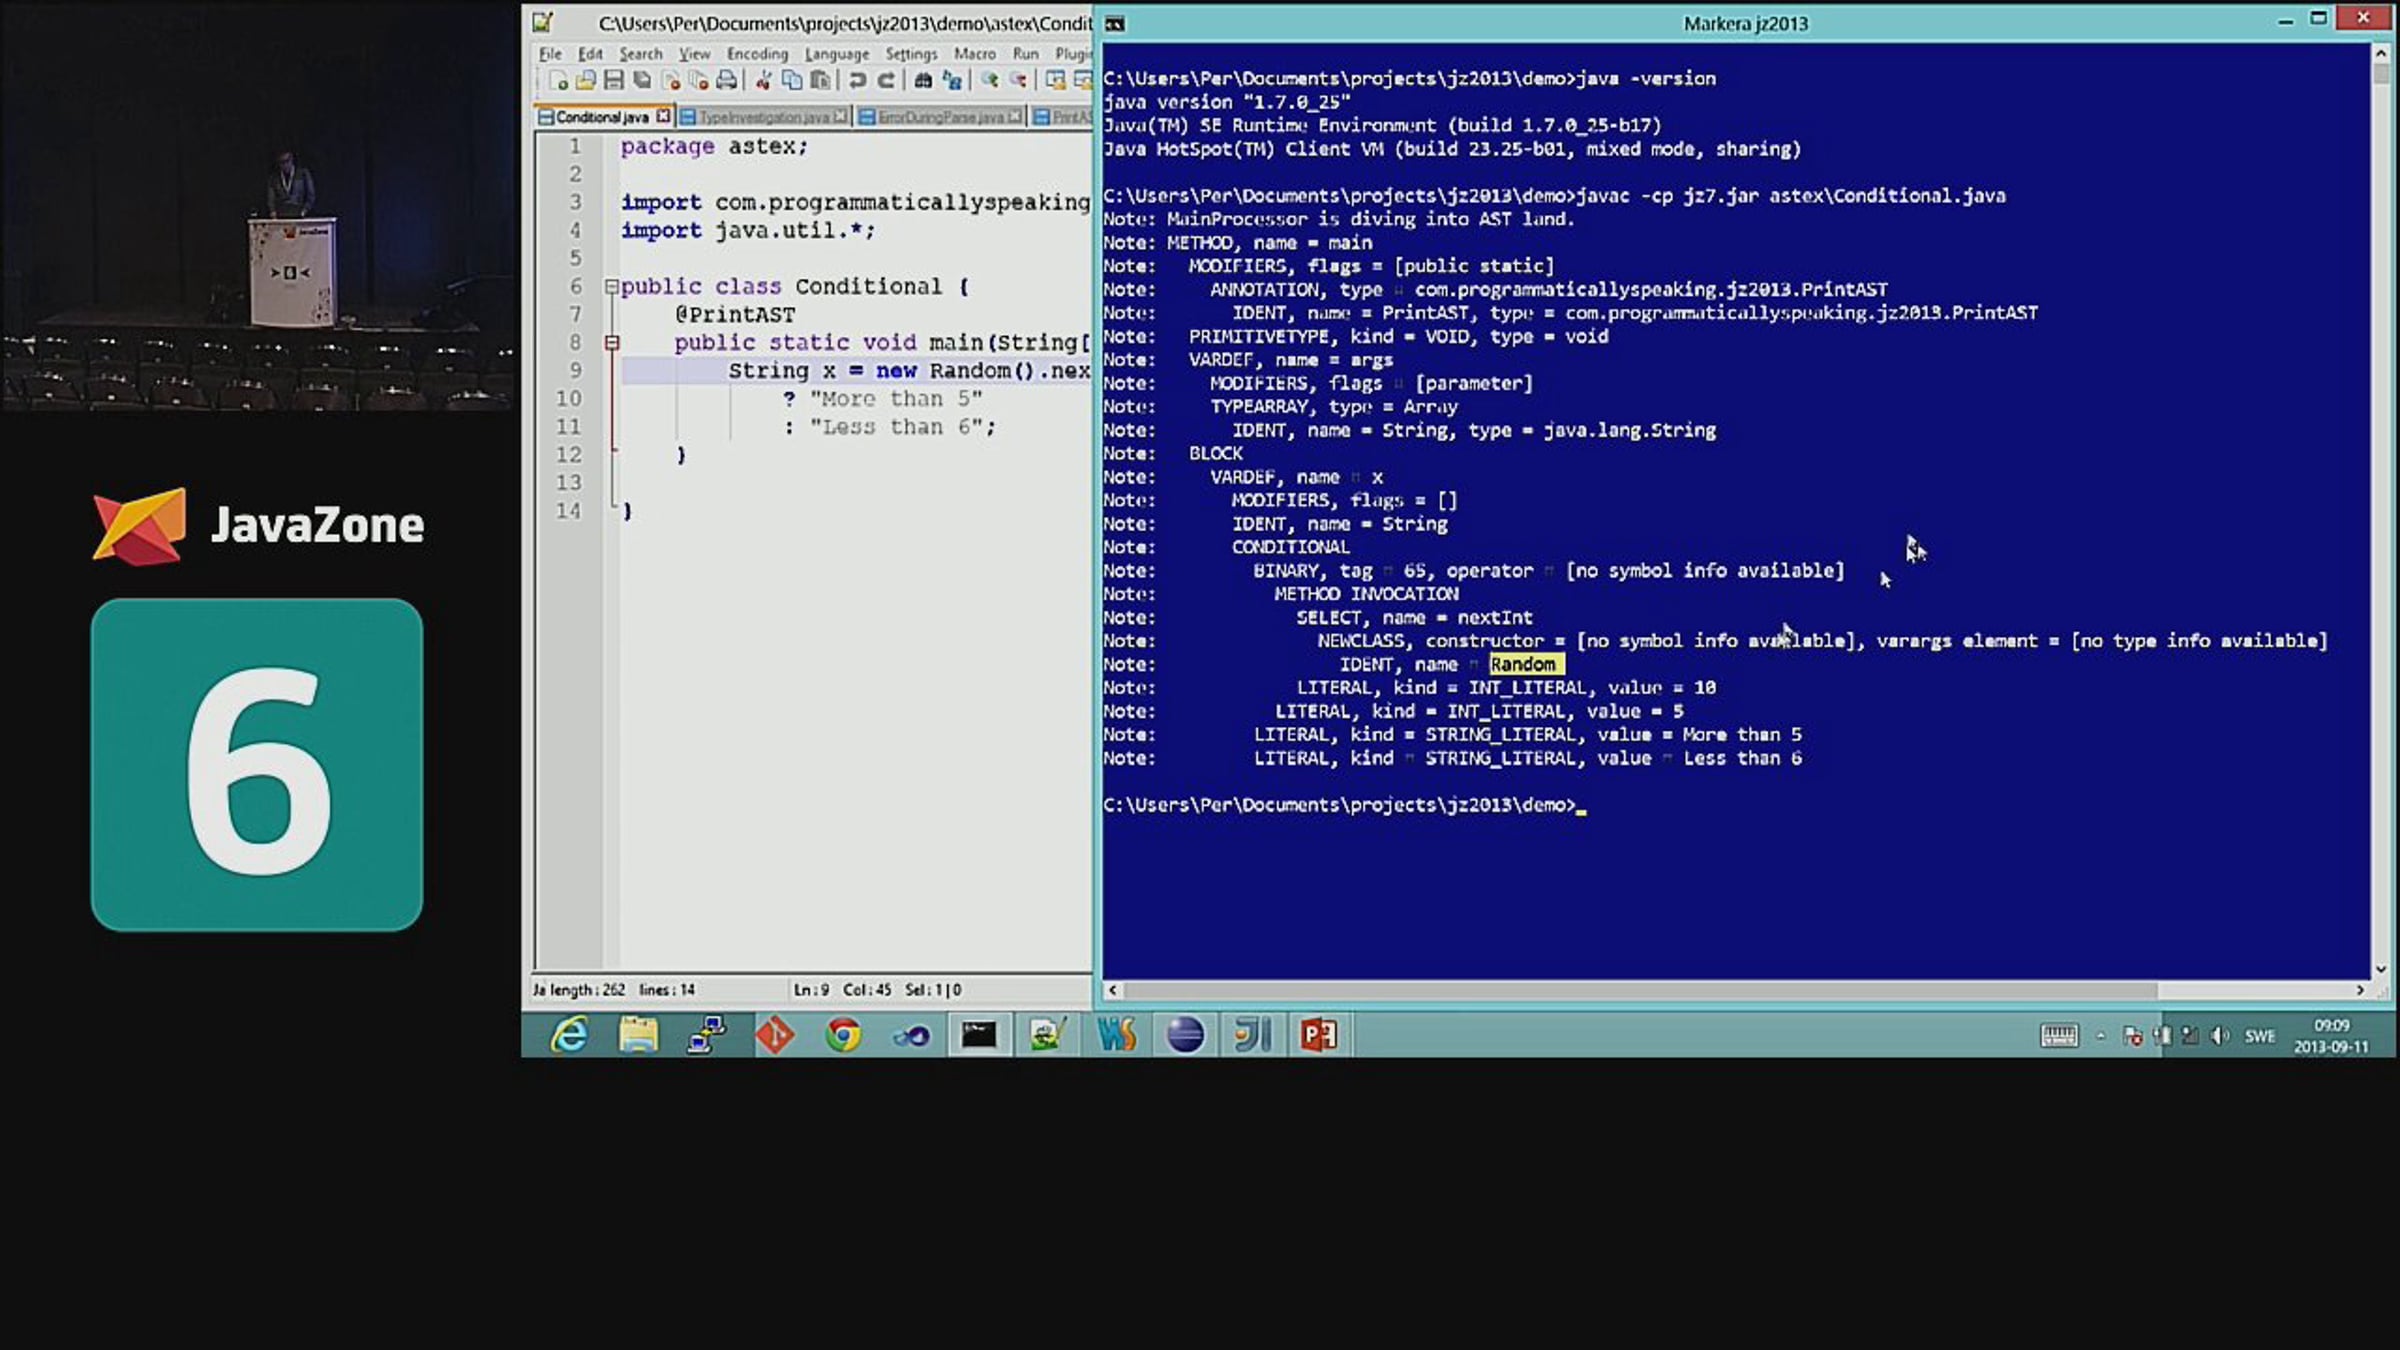Screen dimensions: 2400x1350
Task: Open the network connections taskbar icon
Action: pyautogui.click(x=706, y=1035)
